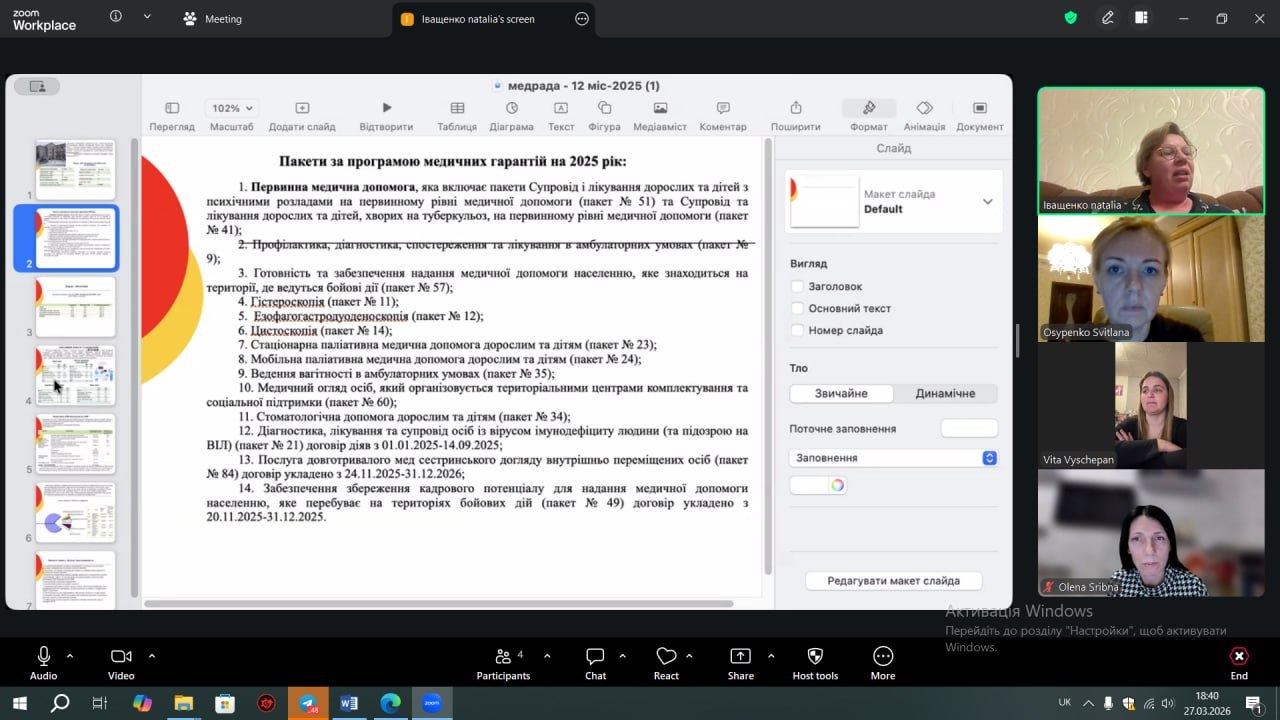Open the Заповнення fill type dropdown
Image resolution: width=1280 pixels, height=720 pixels.
(x=893, y=458)
